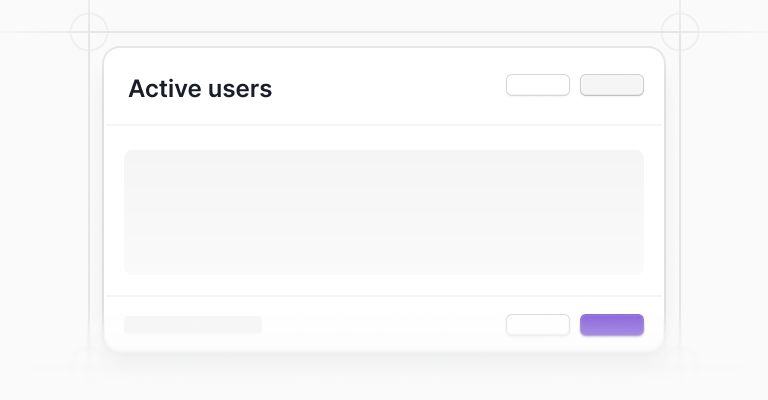Click empty header space beside the title
The height and width of the screenshot is (400, 768).
click(x=389, y=86)
